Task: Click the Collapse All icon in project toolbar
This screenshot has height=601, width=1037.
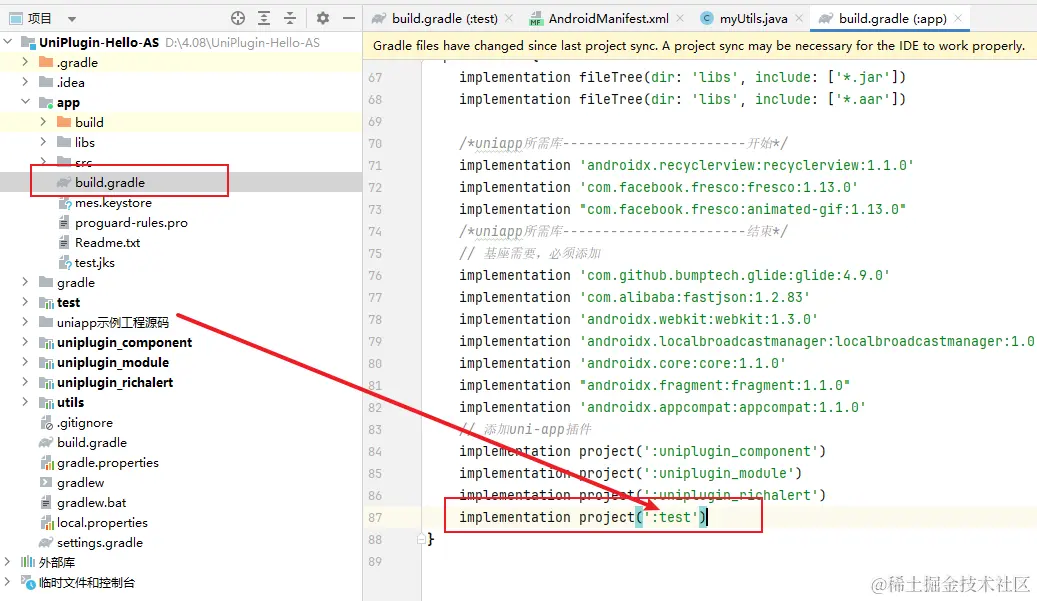Action: pyautogui.click(x=290, y=19)
